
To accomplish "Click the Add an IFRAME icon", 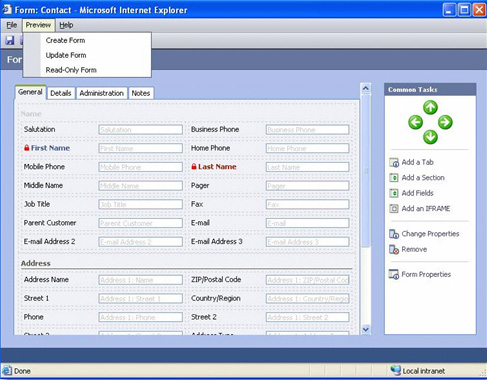I will pyautogui.click(x=394, y=209).
